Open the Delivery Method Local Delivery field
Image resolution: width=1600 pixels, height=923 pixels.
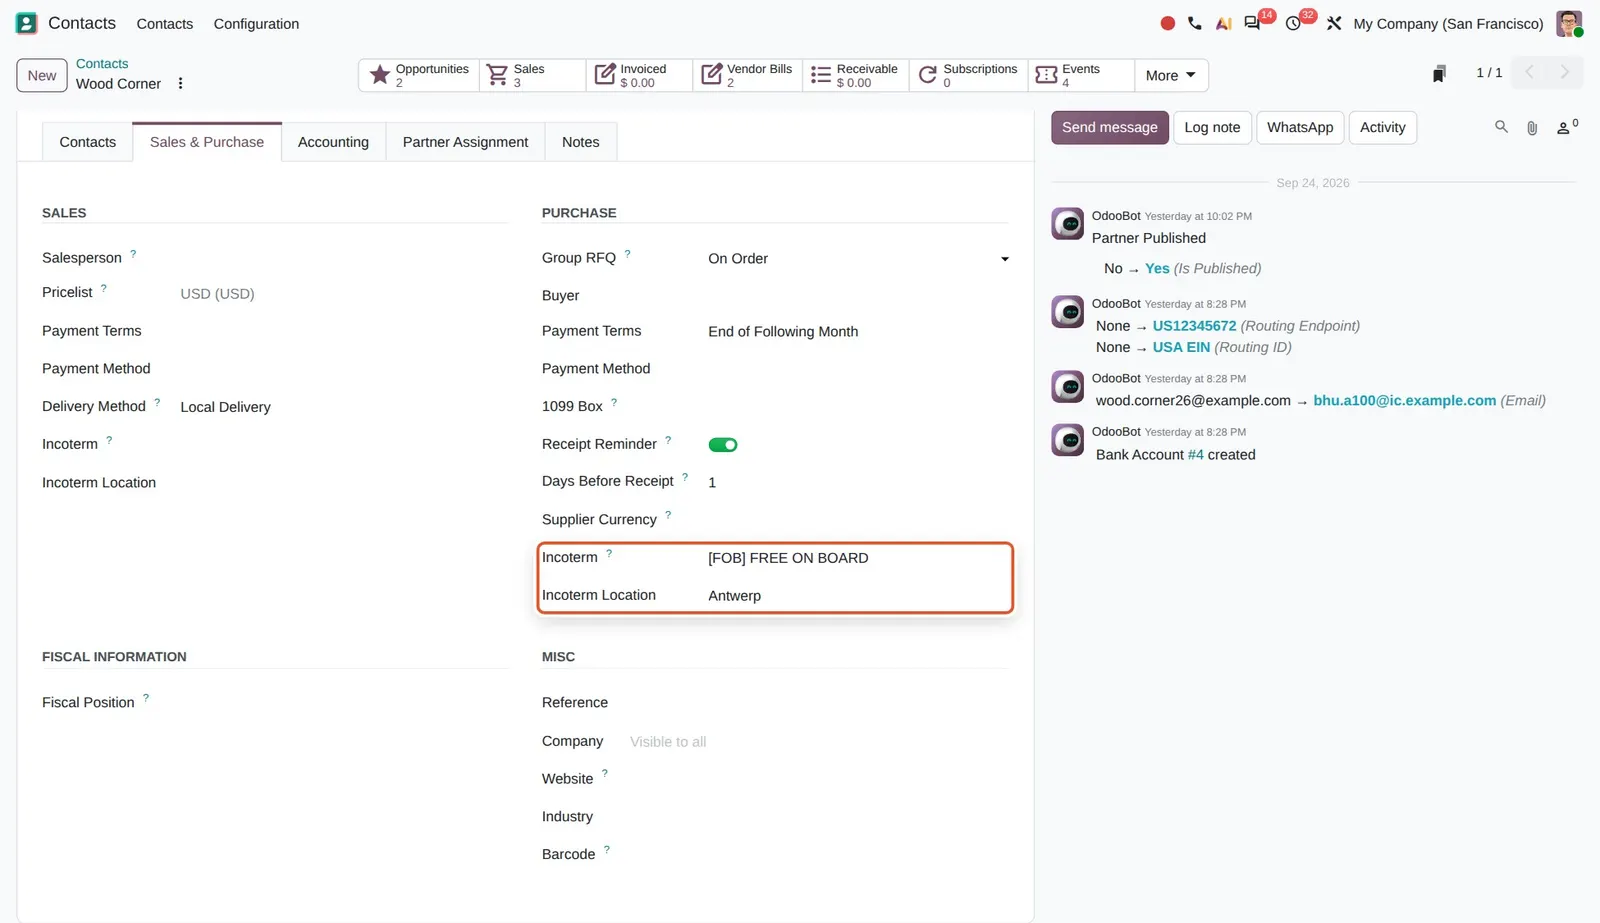click(343, 407)
